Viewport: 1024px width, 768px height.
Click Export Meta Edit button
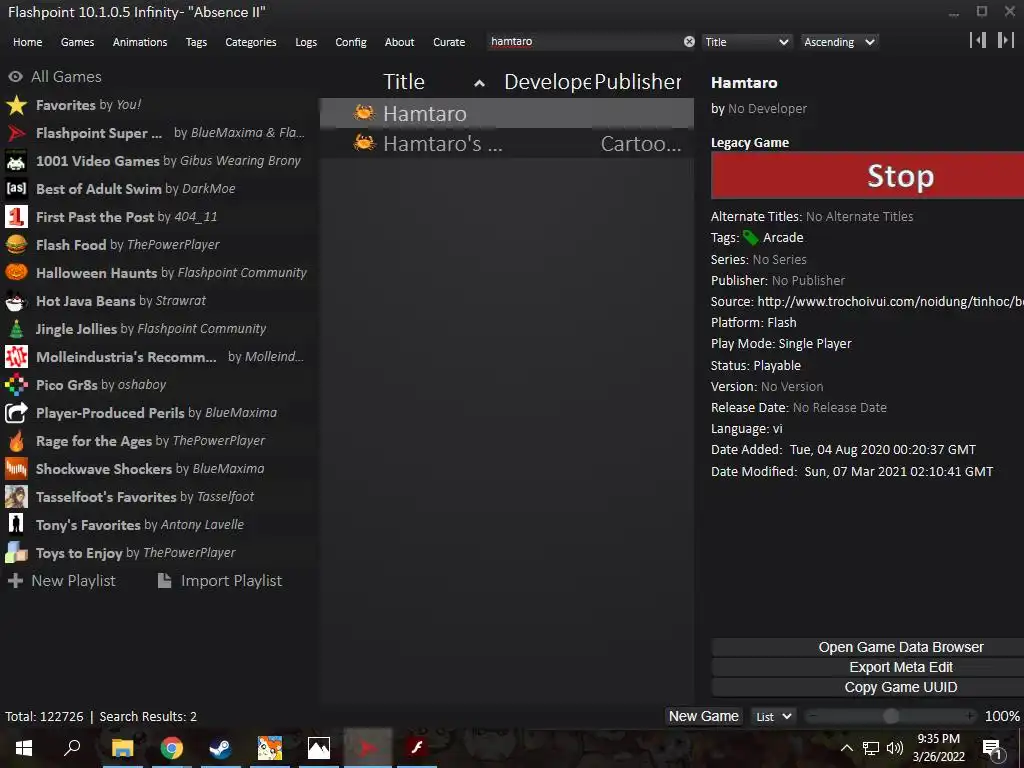tap(867, 667)
